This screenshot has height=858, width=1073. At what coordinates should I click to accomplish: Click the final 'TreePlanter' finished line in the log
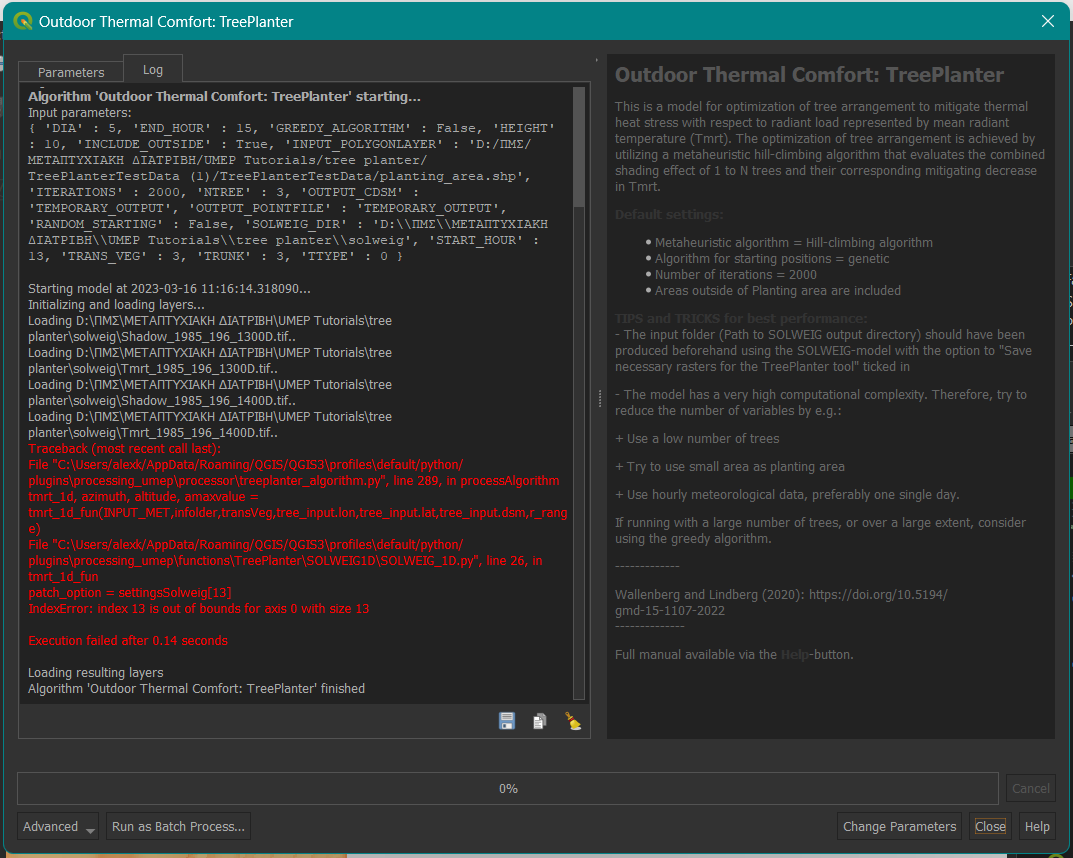[x=196, y=688]
